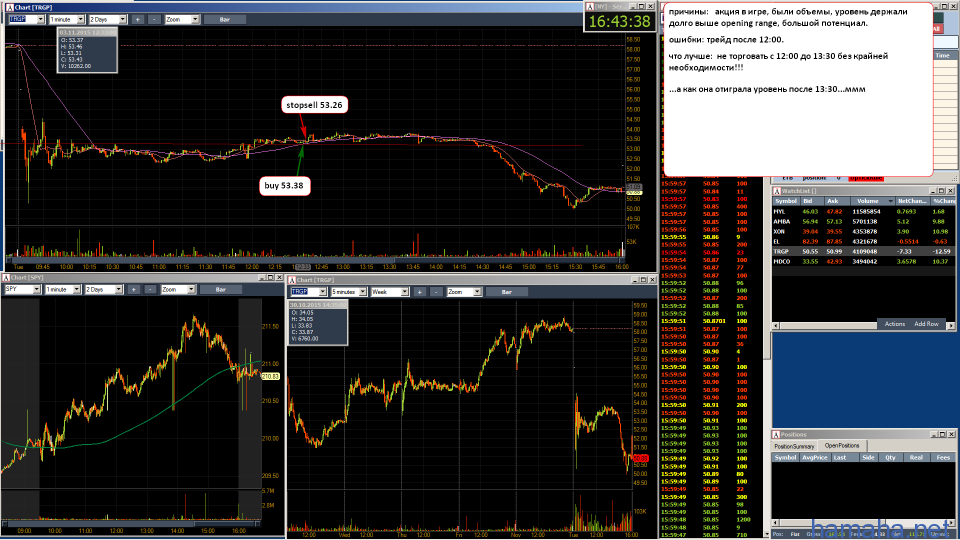The height and width of the screenshot is (540, 960).
Task: Select the TRGP row in WatchList
Action: pyautogui.click(x=863, y=252)
